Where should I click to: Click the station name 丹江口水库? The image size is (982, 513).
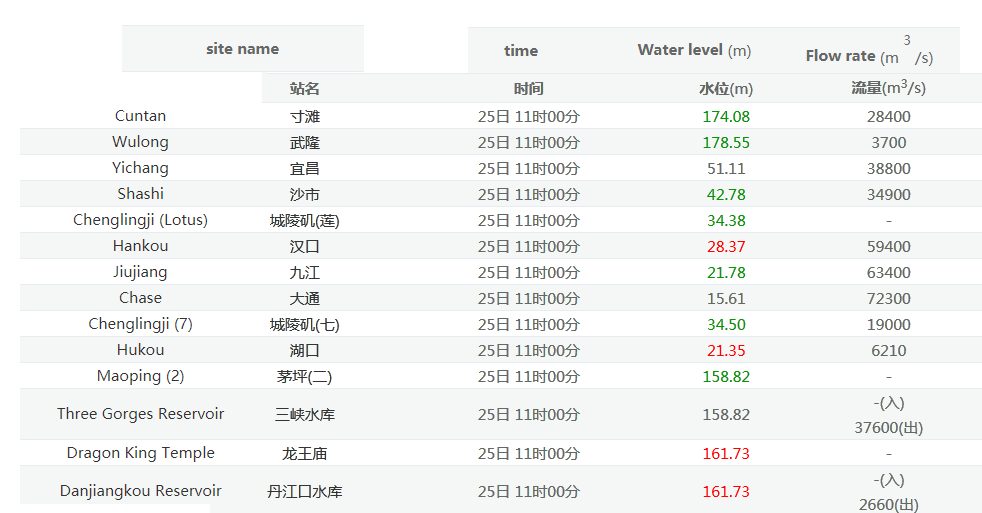(304, 492)
